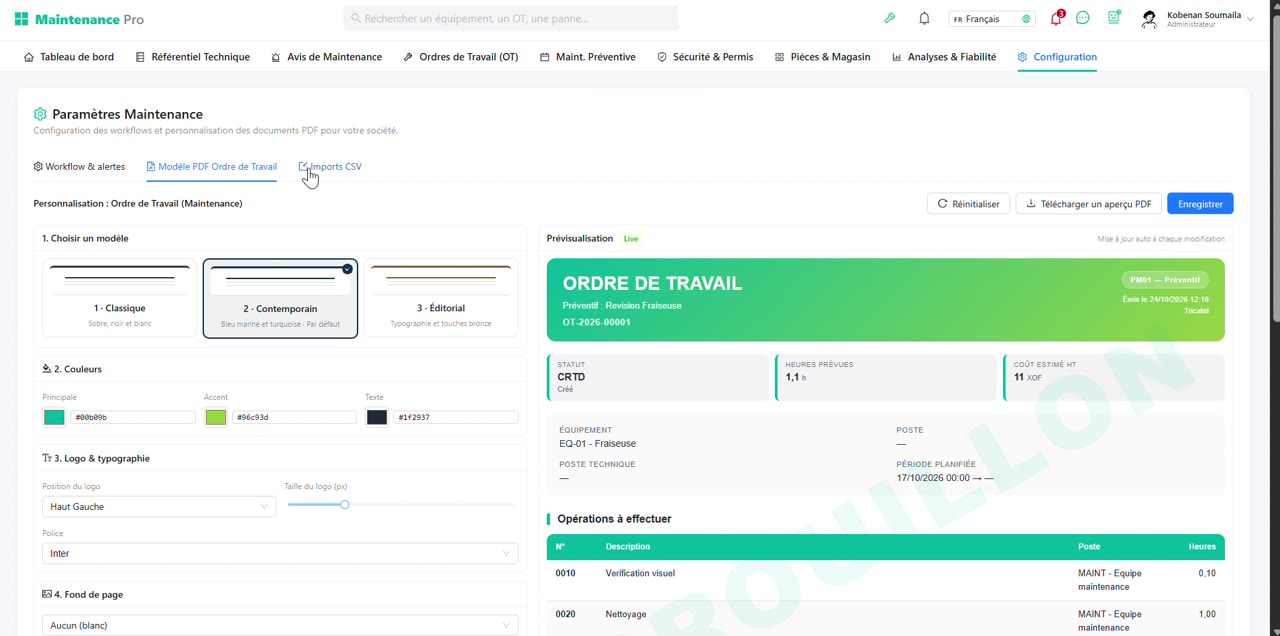The height and width of the screenshot is (636, 1280).
Task: Click the Principale hex value field
Action: [x=133, y=417]
